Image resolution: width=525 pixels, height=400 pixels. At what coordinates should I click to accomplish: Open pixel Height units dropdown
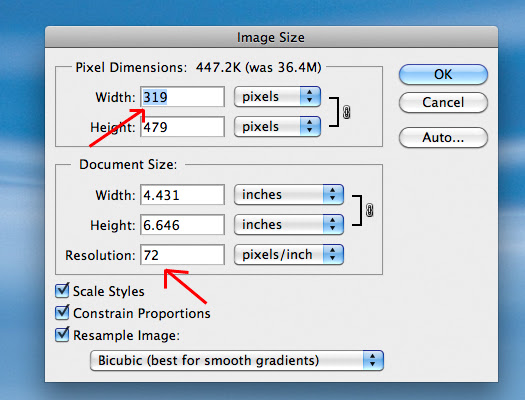click(x=277, y=127)
